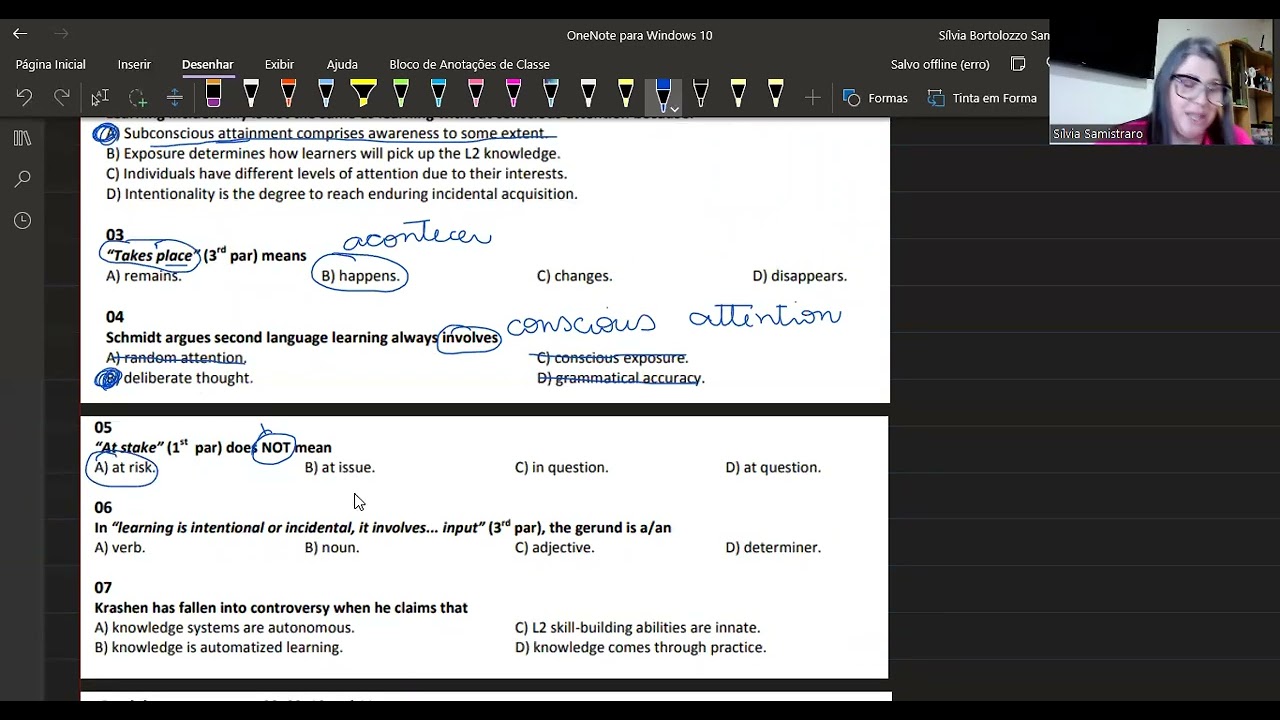Add a new pen with the plus icon
Screen dimensions: 1280x720
(x=813, y=98)
